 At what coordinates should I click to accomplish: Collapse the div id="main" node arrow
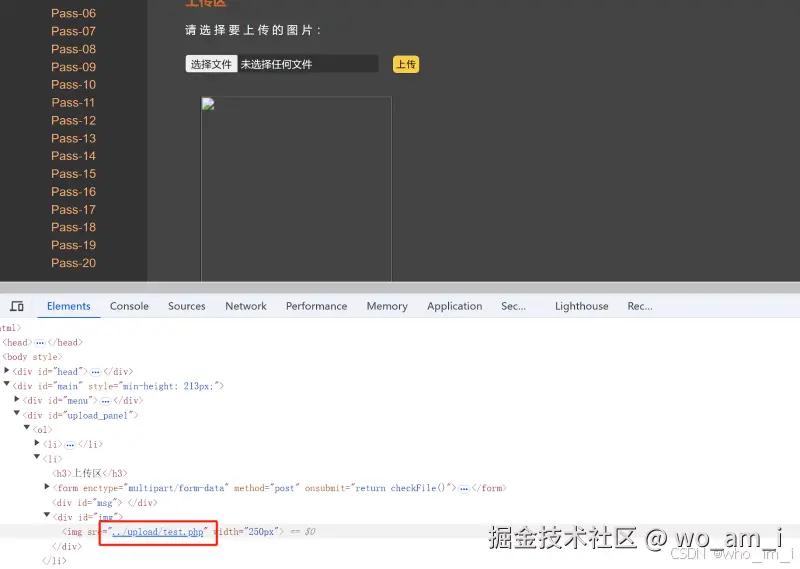coord(7,385)
